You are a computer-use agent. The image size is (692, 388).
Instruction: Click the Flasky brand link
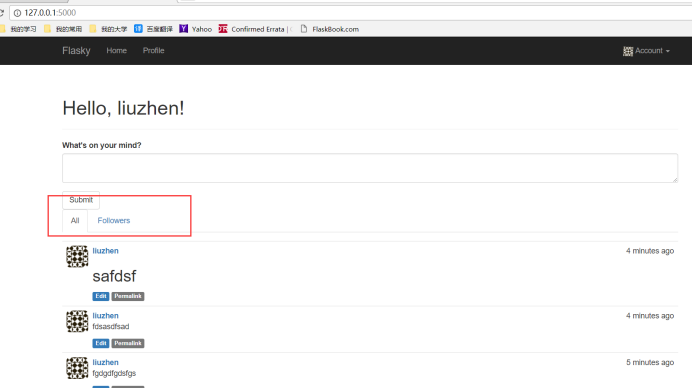pyautogui.click(x=76, y=51)
